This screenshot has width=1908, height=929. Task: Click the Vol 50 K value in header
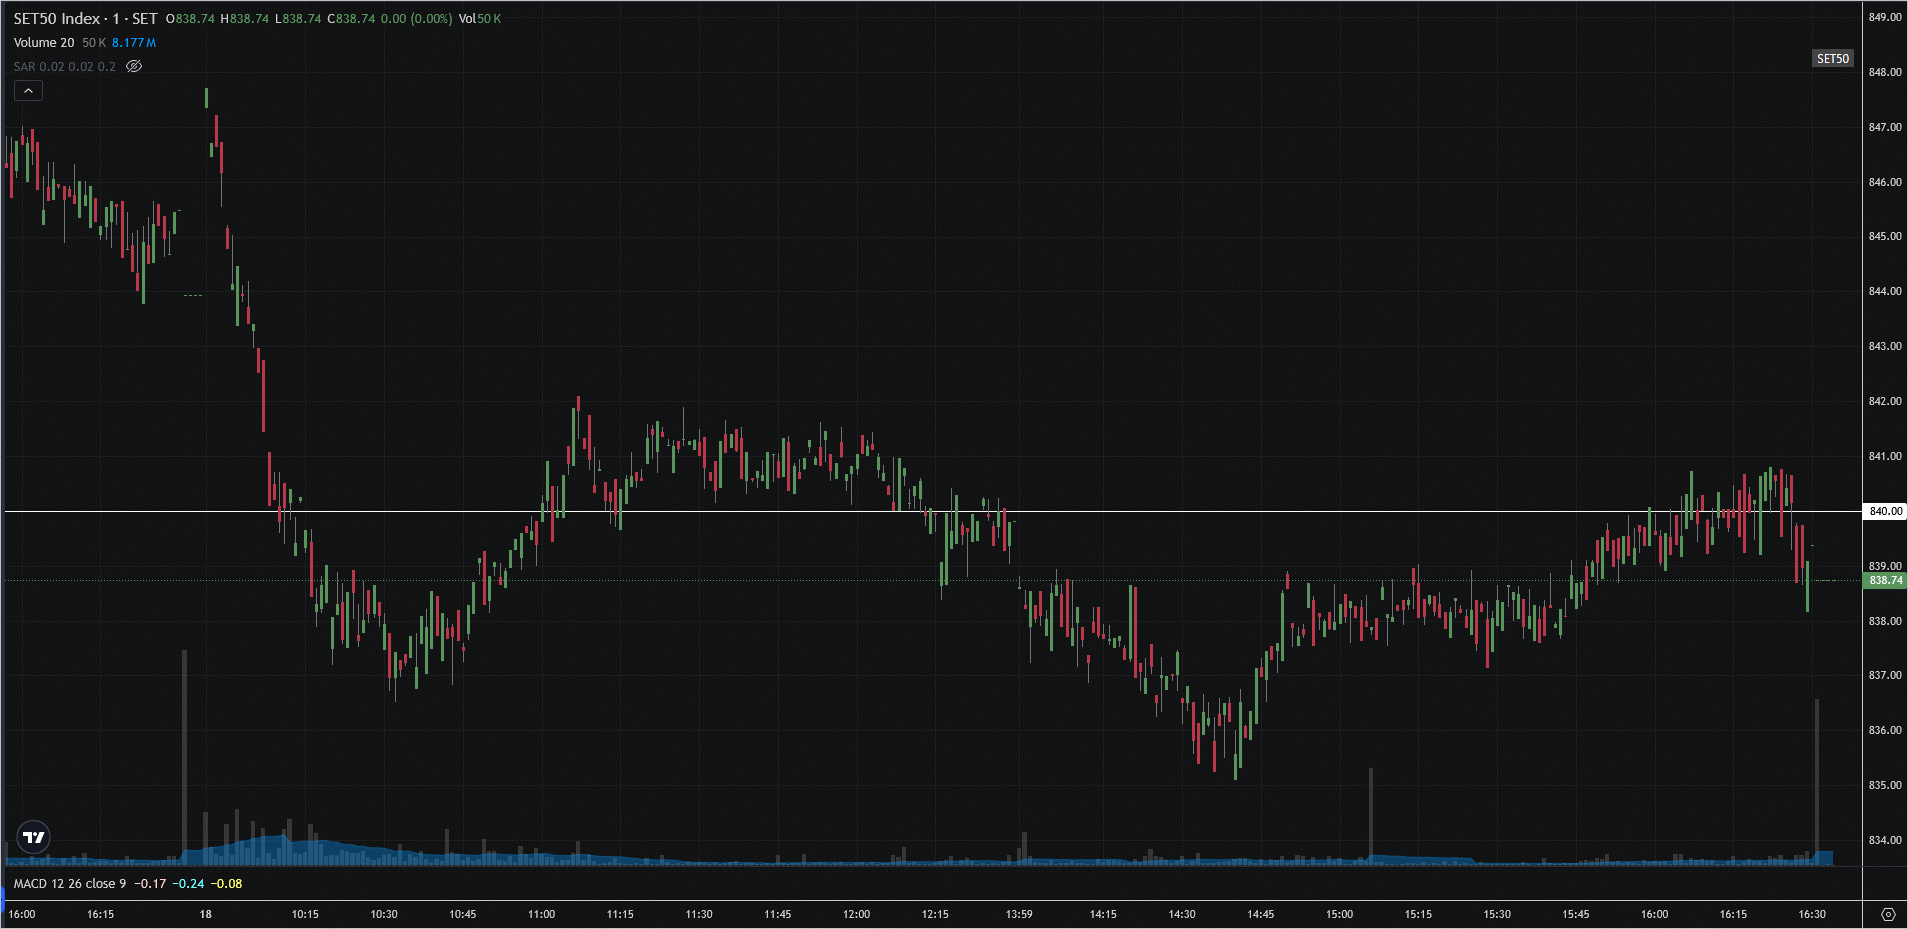(x=480, y=19)
